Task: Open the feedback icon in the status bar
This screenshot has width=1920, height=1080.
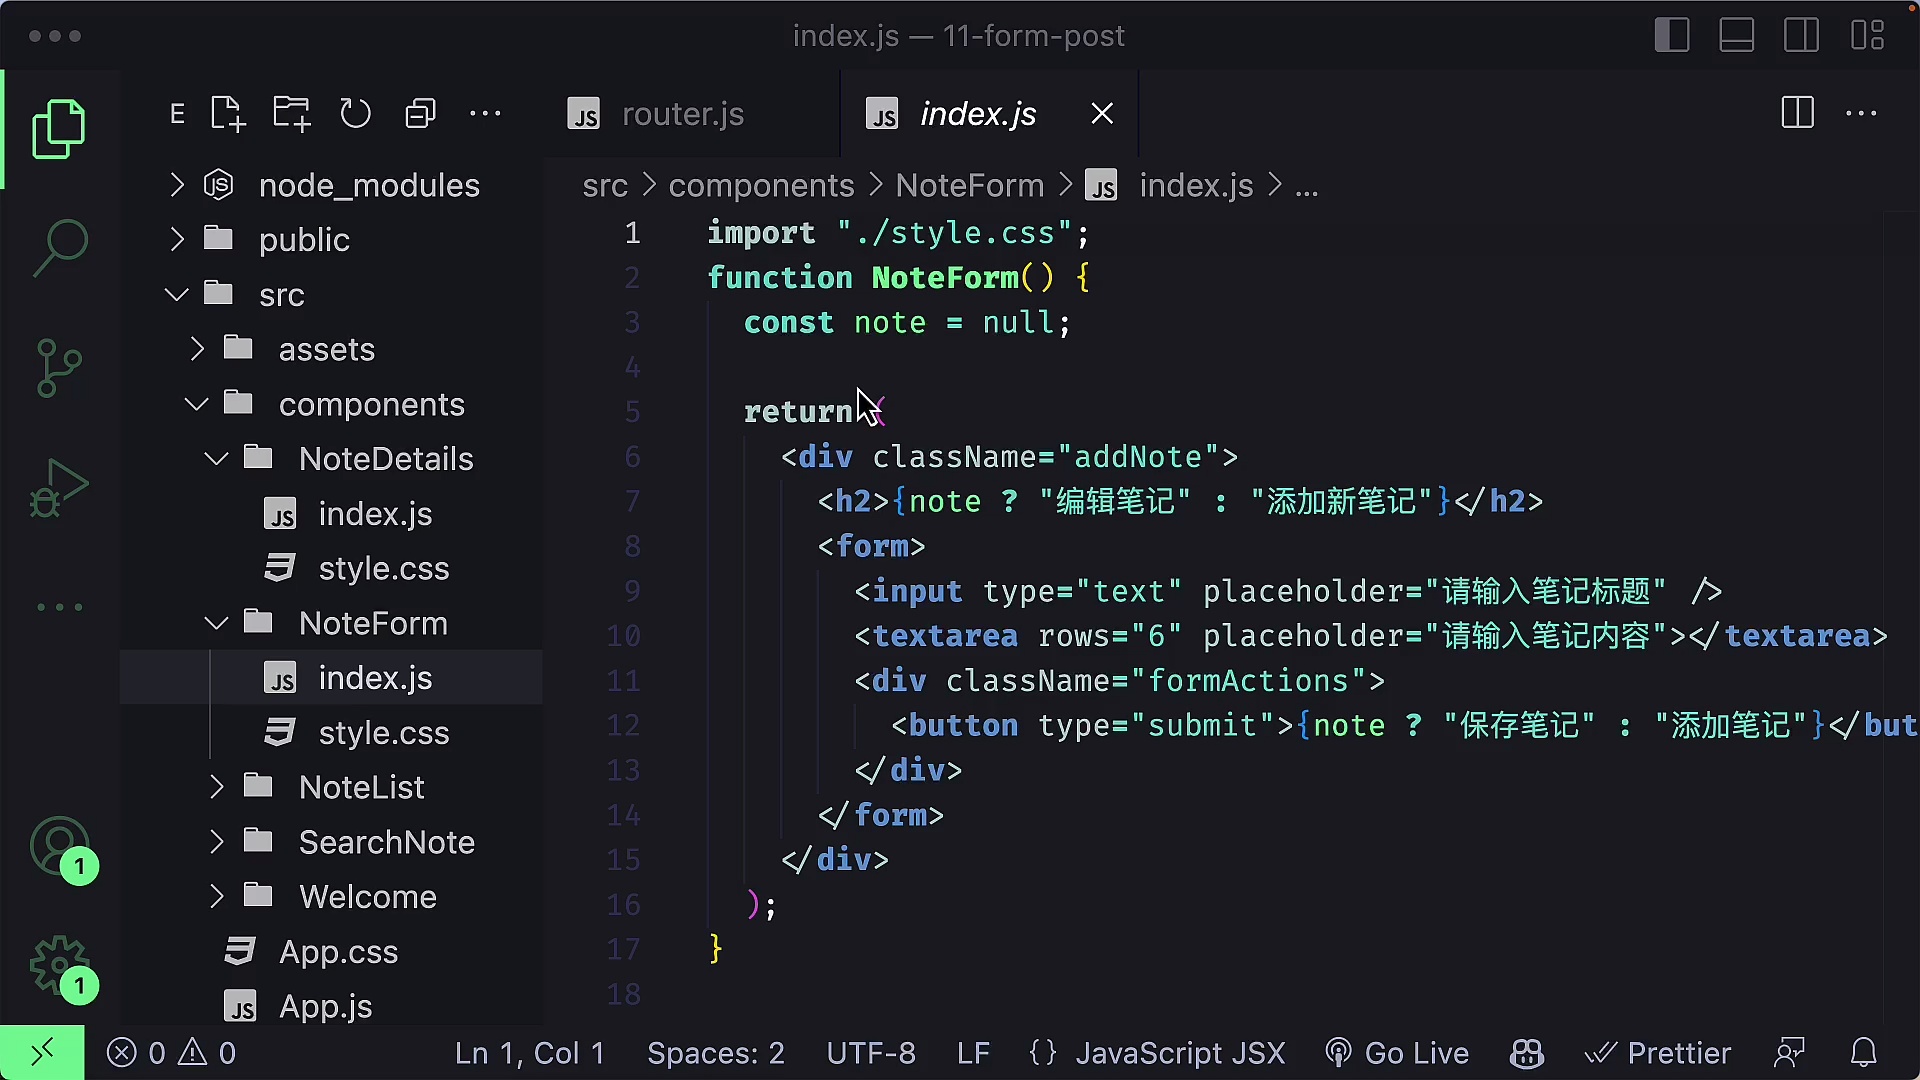Action: tap(1789, 1053)
